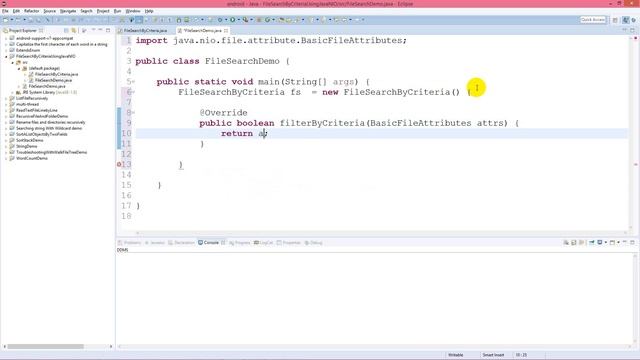Image resolution: width=640 pixels, height=360 pixels.
Task: Collapse the src folder
Action: point(13,62)
